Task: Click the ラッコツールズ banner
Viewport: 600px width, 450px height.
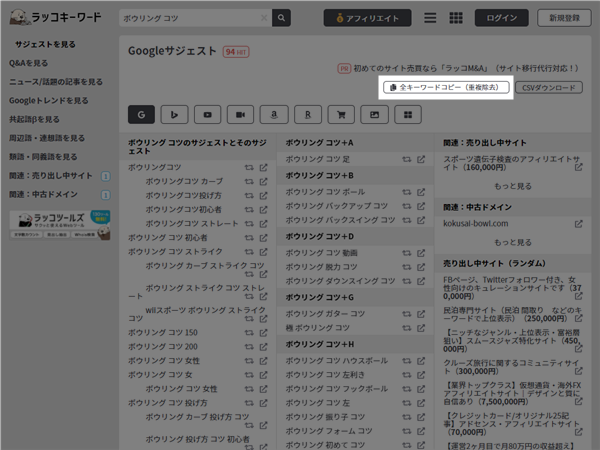Action: pyautogui.click(x=60, y=225)
